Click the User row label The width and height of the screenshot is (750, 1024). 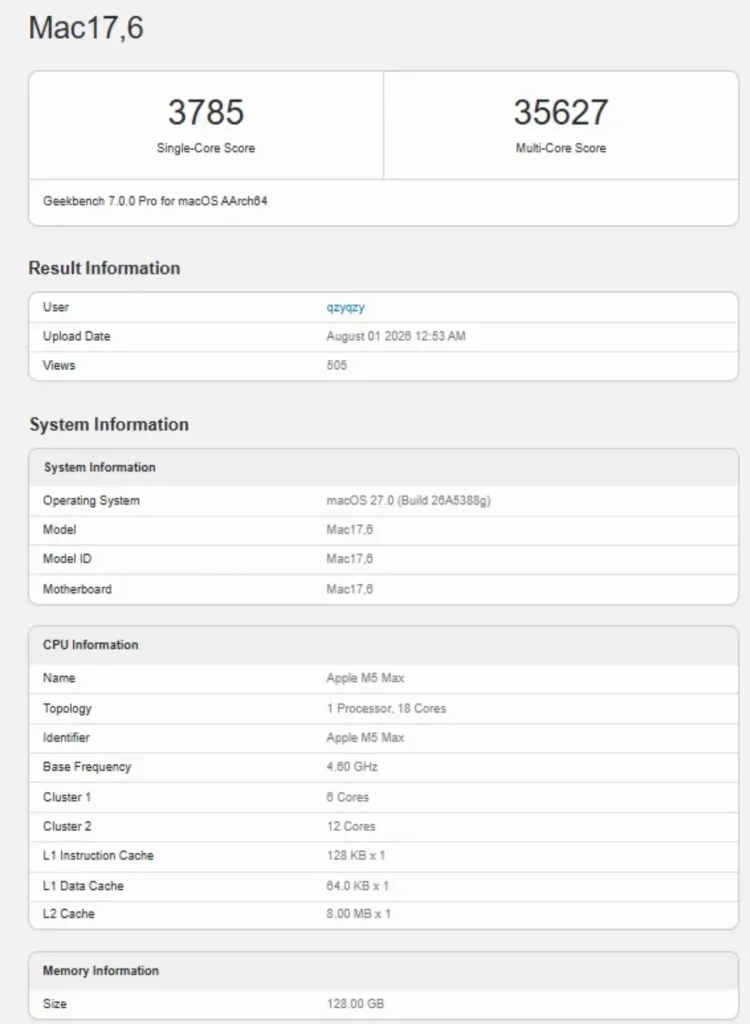(x=56, y=307)
